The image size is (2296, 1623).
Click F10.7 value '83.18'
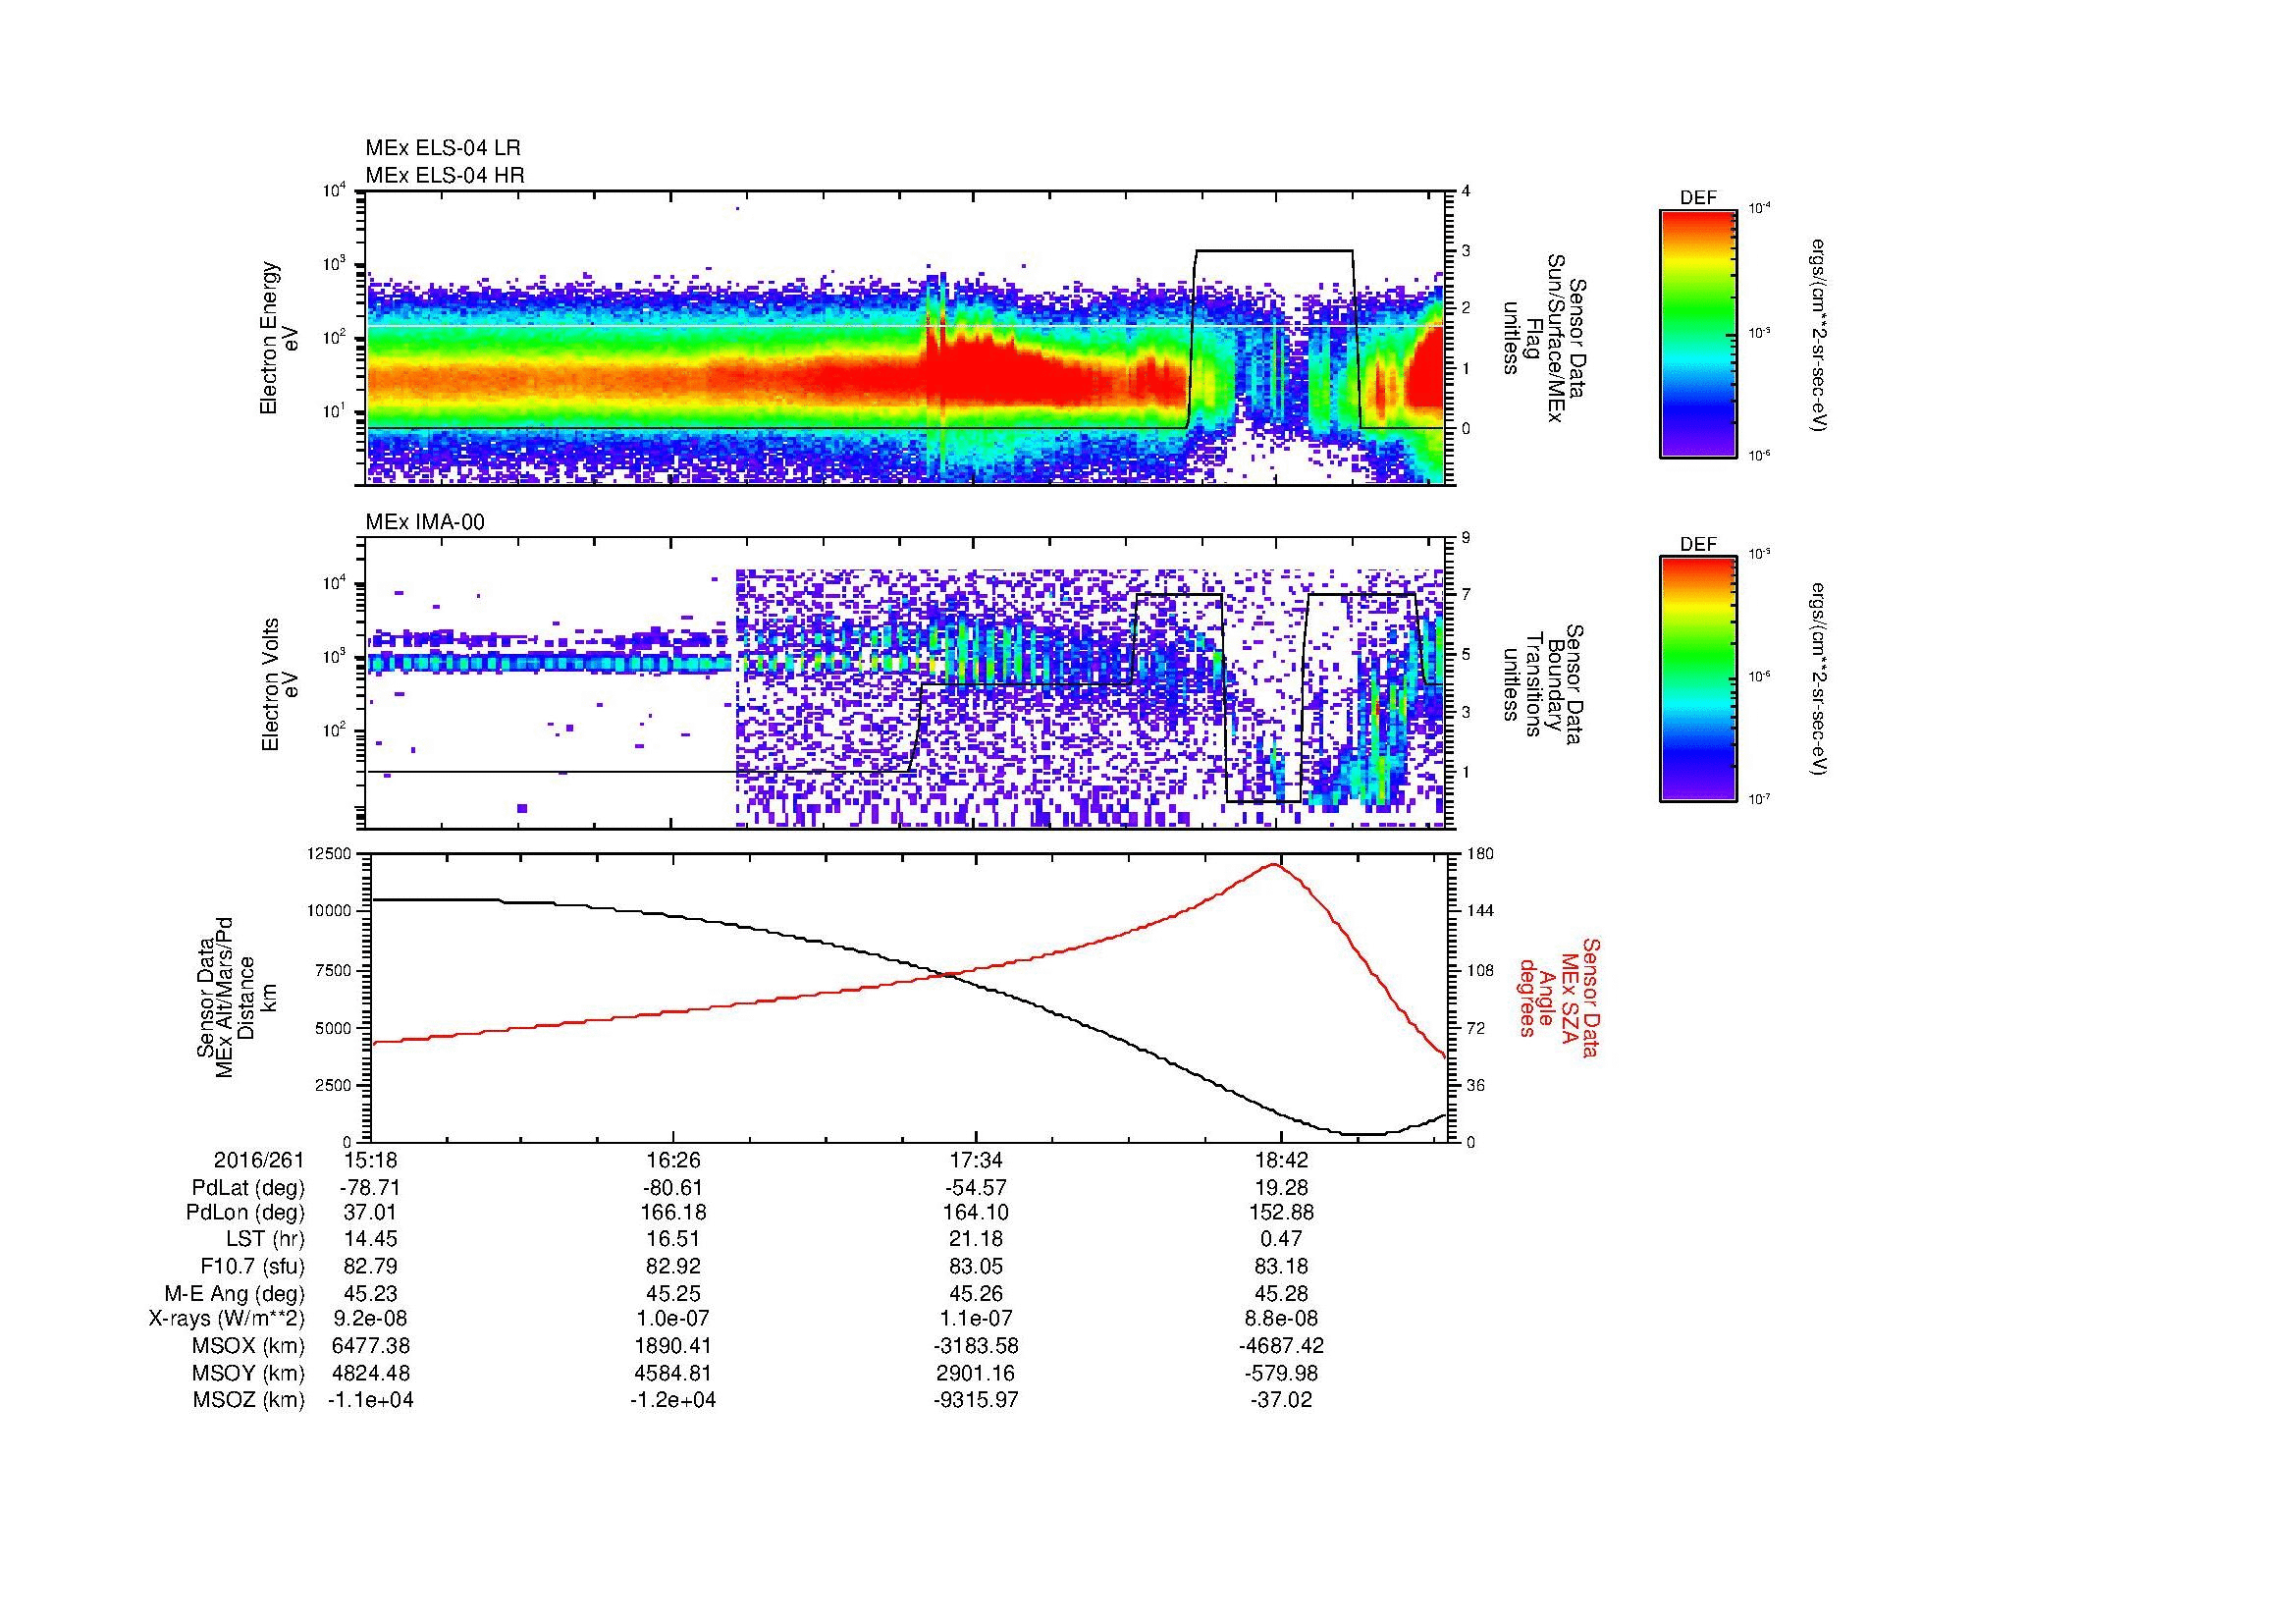[1281, 1267]
